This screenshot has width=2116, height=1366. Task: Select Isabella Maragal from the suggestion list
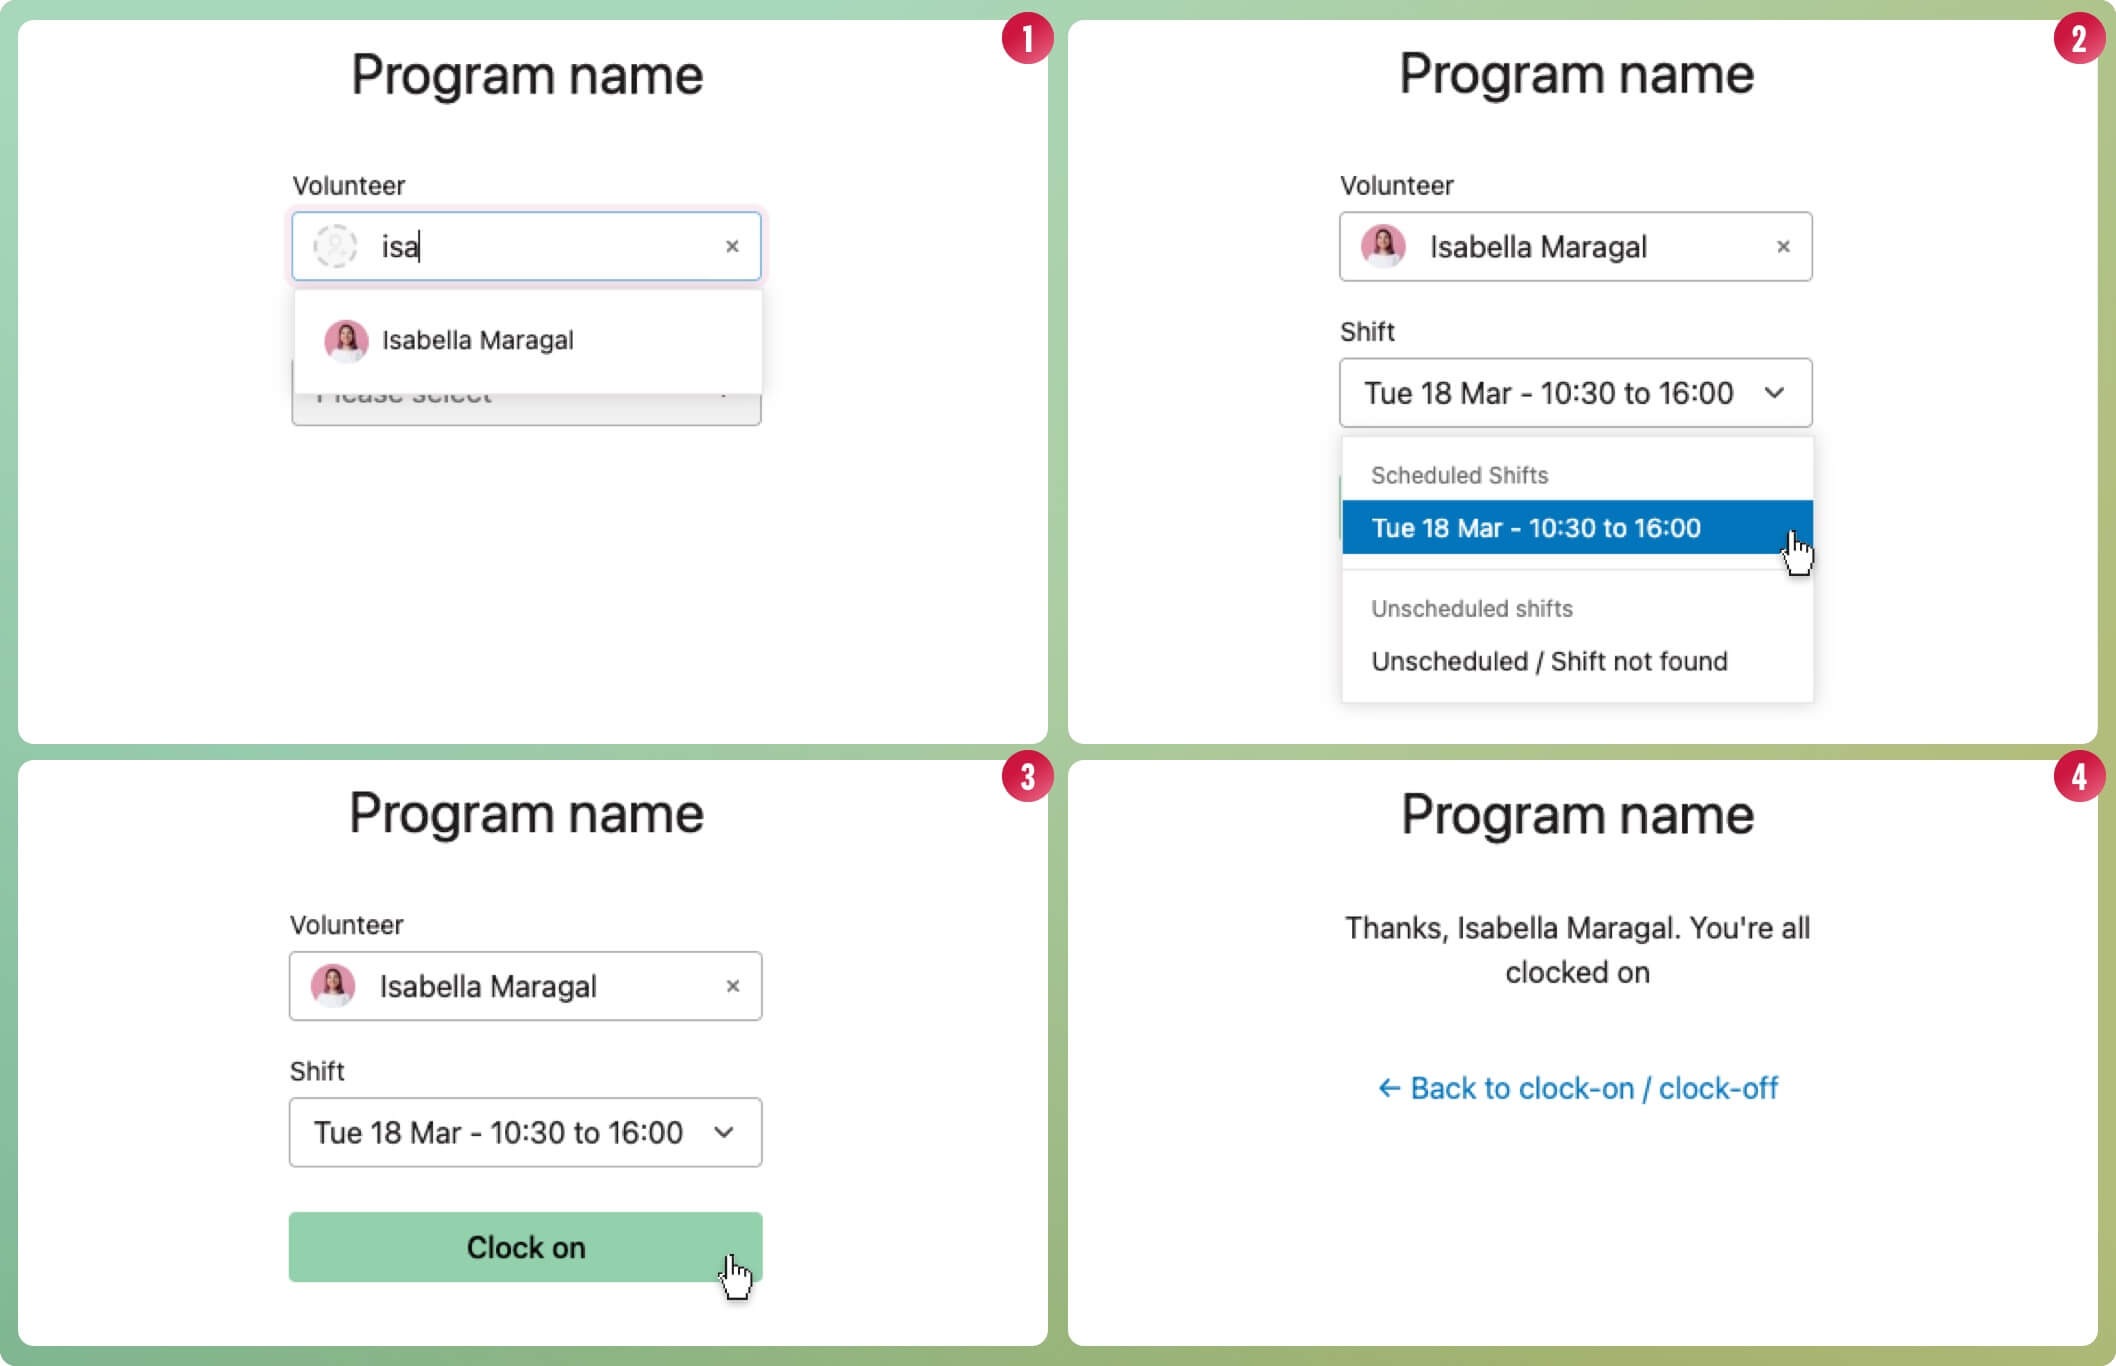(478, 341)
